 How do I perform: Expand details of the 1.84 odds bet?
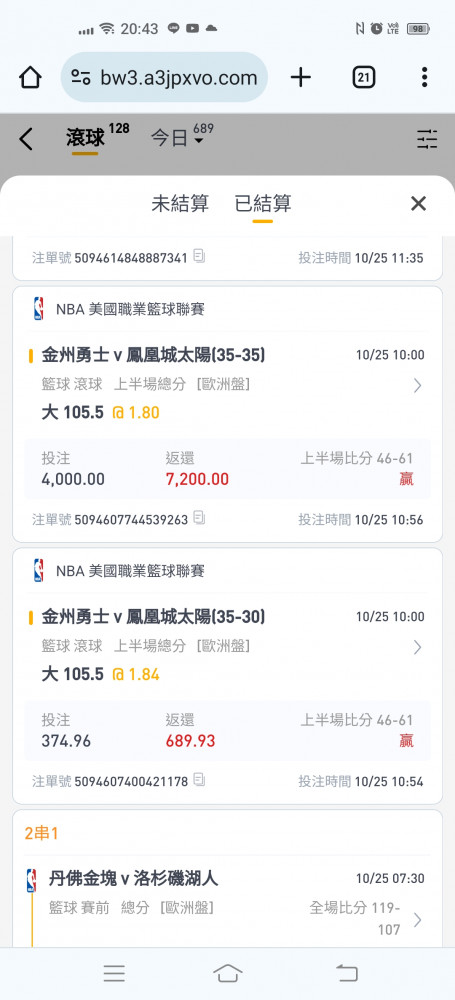point(417,647)
